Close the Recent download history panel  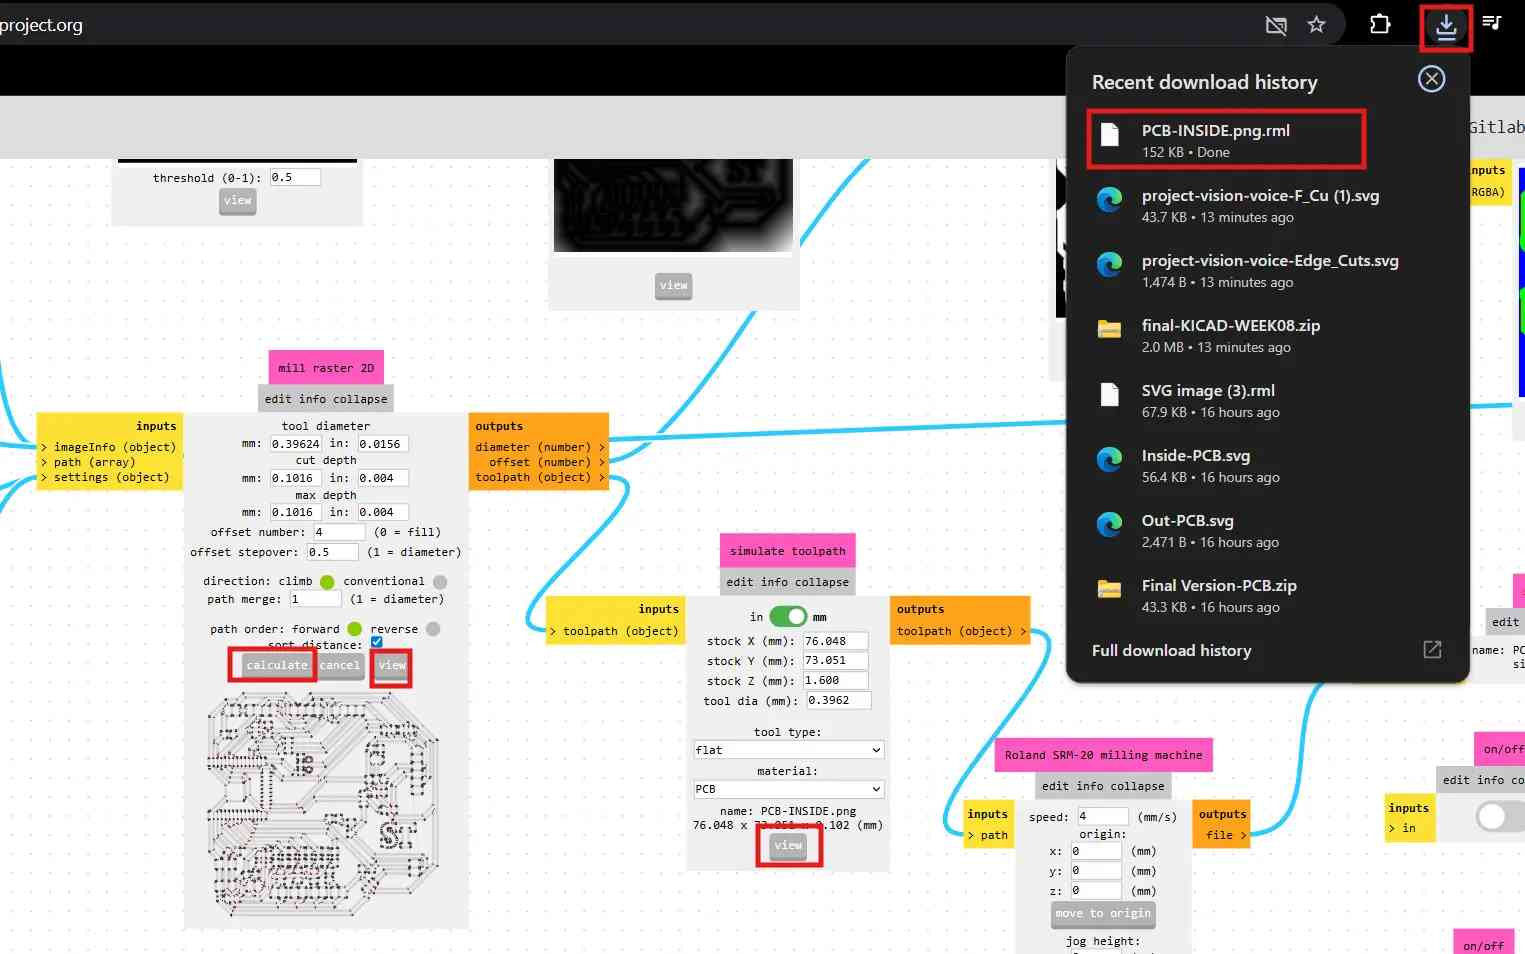click(1431, 79)
